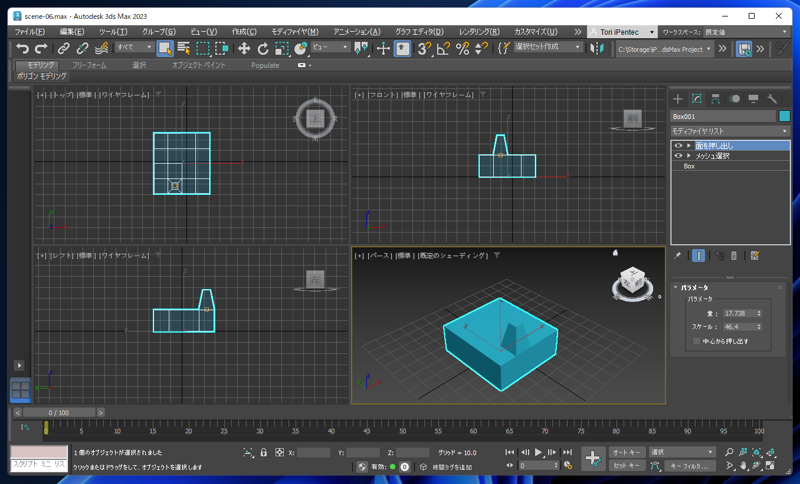Click the large Set Keys plus button
The width and height of the screenshot is (800, 484).
point(593,458)
